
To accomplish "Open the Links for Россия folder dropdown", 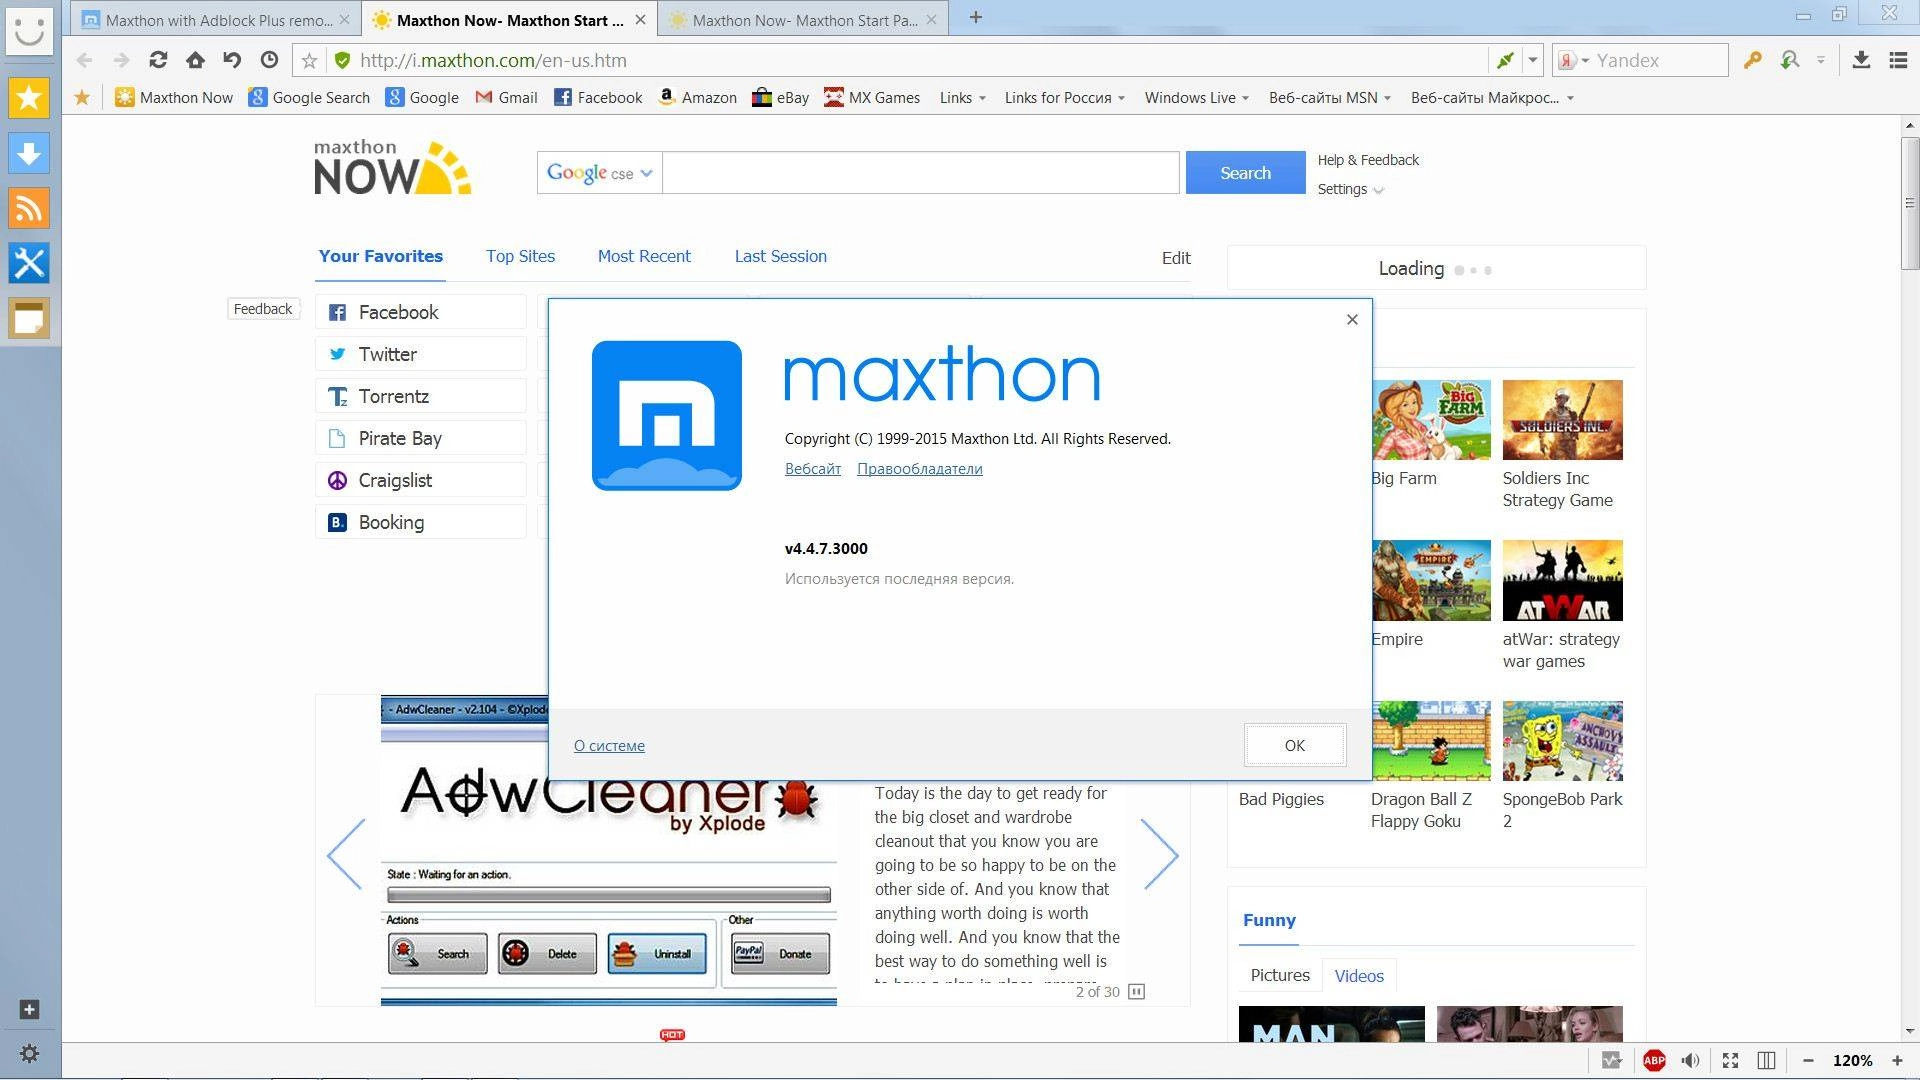I will [x=1065, y=98].
